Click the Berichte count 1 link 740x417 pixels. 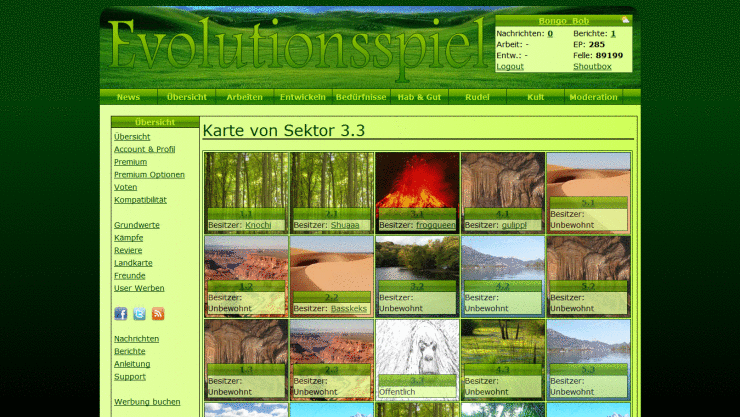tap(613, 33)
